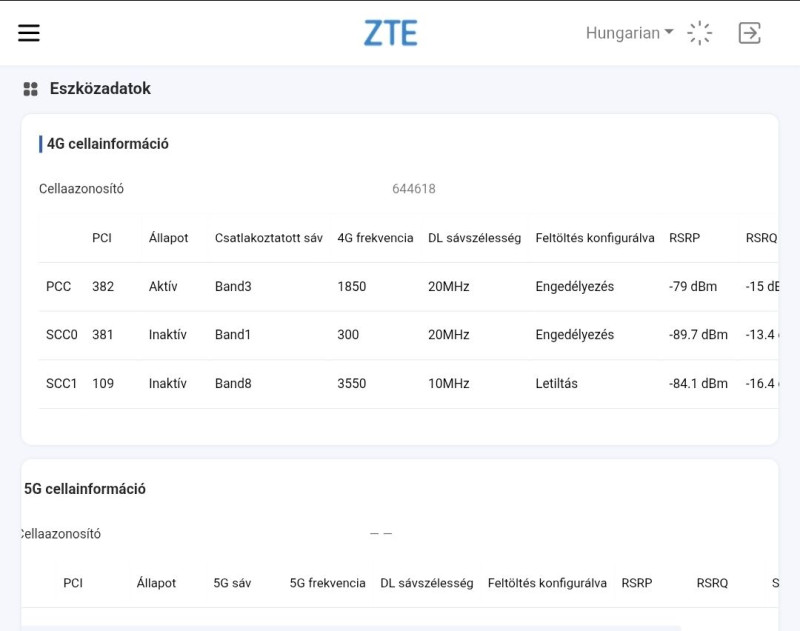Click the horizontal scrollbar at the bottom
This screenshot has width=800, height=631.
(x=350, y=627)
